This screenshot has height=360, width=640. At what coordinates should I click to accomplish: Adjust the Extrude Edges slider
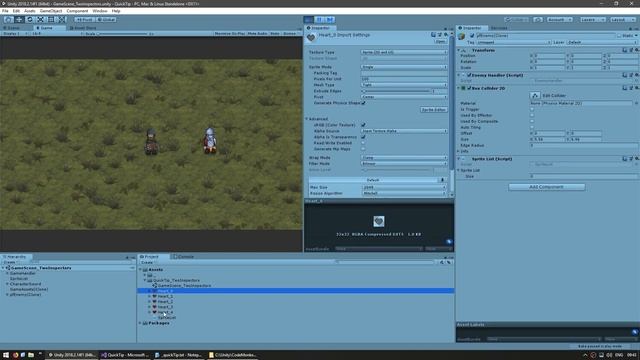click(x=396, y=91)
